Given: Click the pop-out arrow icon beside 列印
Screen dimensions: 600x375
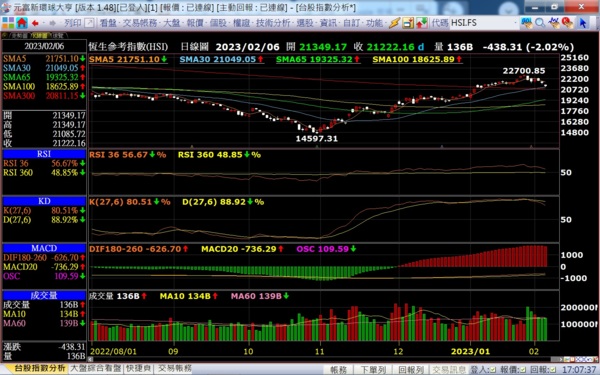Looking at the screenshot, I should pyautogui.click(x=89, y=23).
